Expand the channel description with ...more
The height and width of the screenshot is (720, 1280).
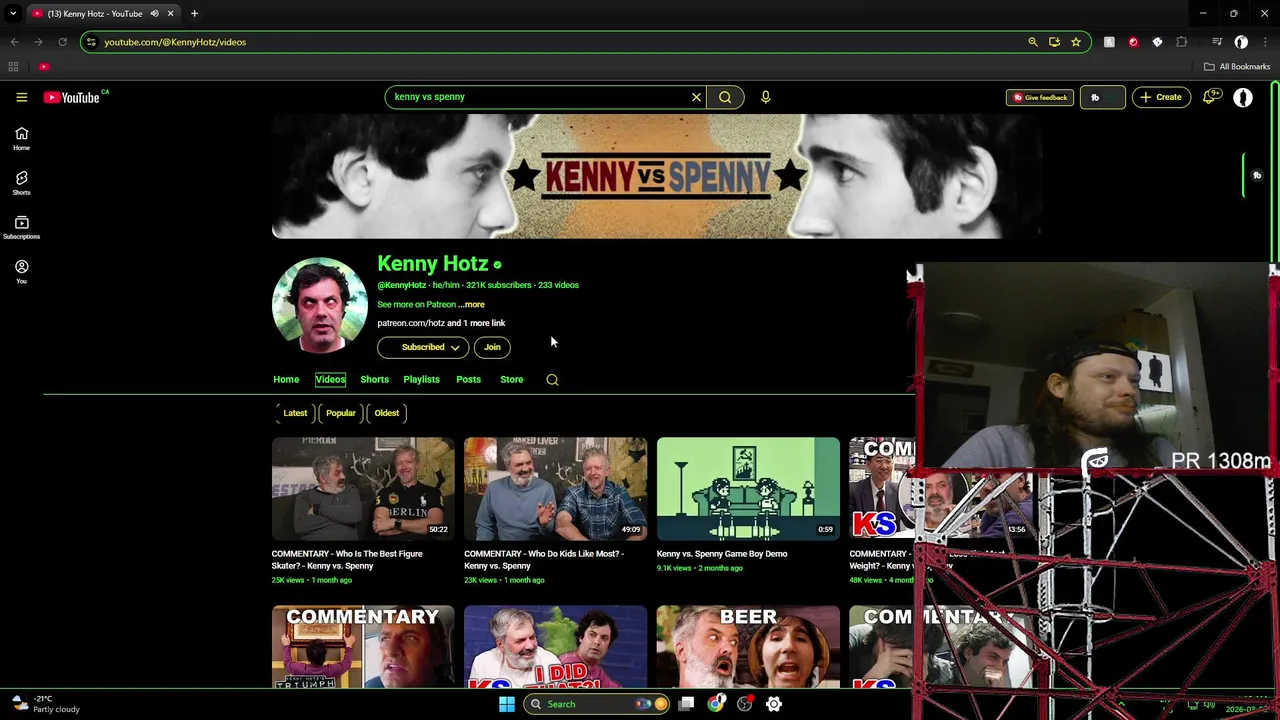pyautogui.click(x=471, y=304)
